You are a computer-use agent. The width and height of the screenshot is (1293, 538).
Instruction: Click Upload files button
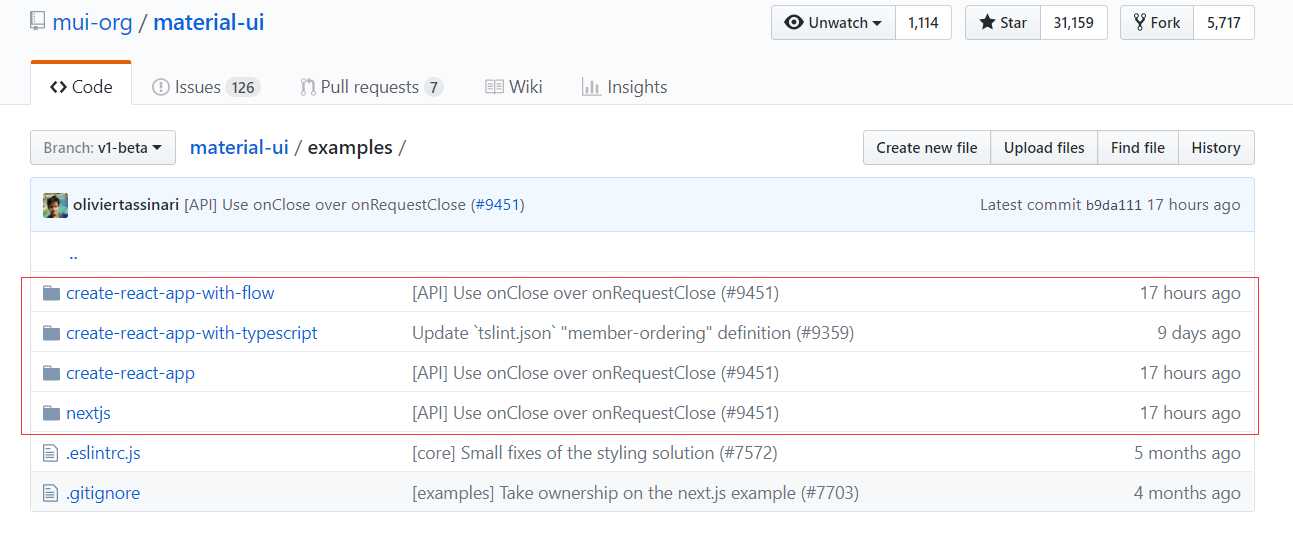click(x=1044, y=148)
